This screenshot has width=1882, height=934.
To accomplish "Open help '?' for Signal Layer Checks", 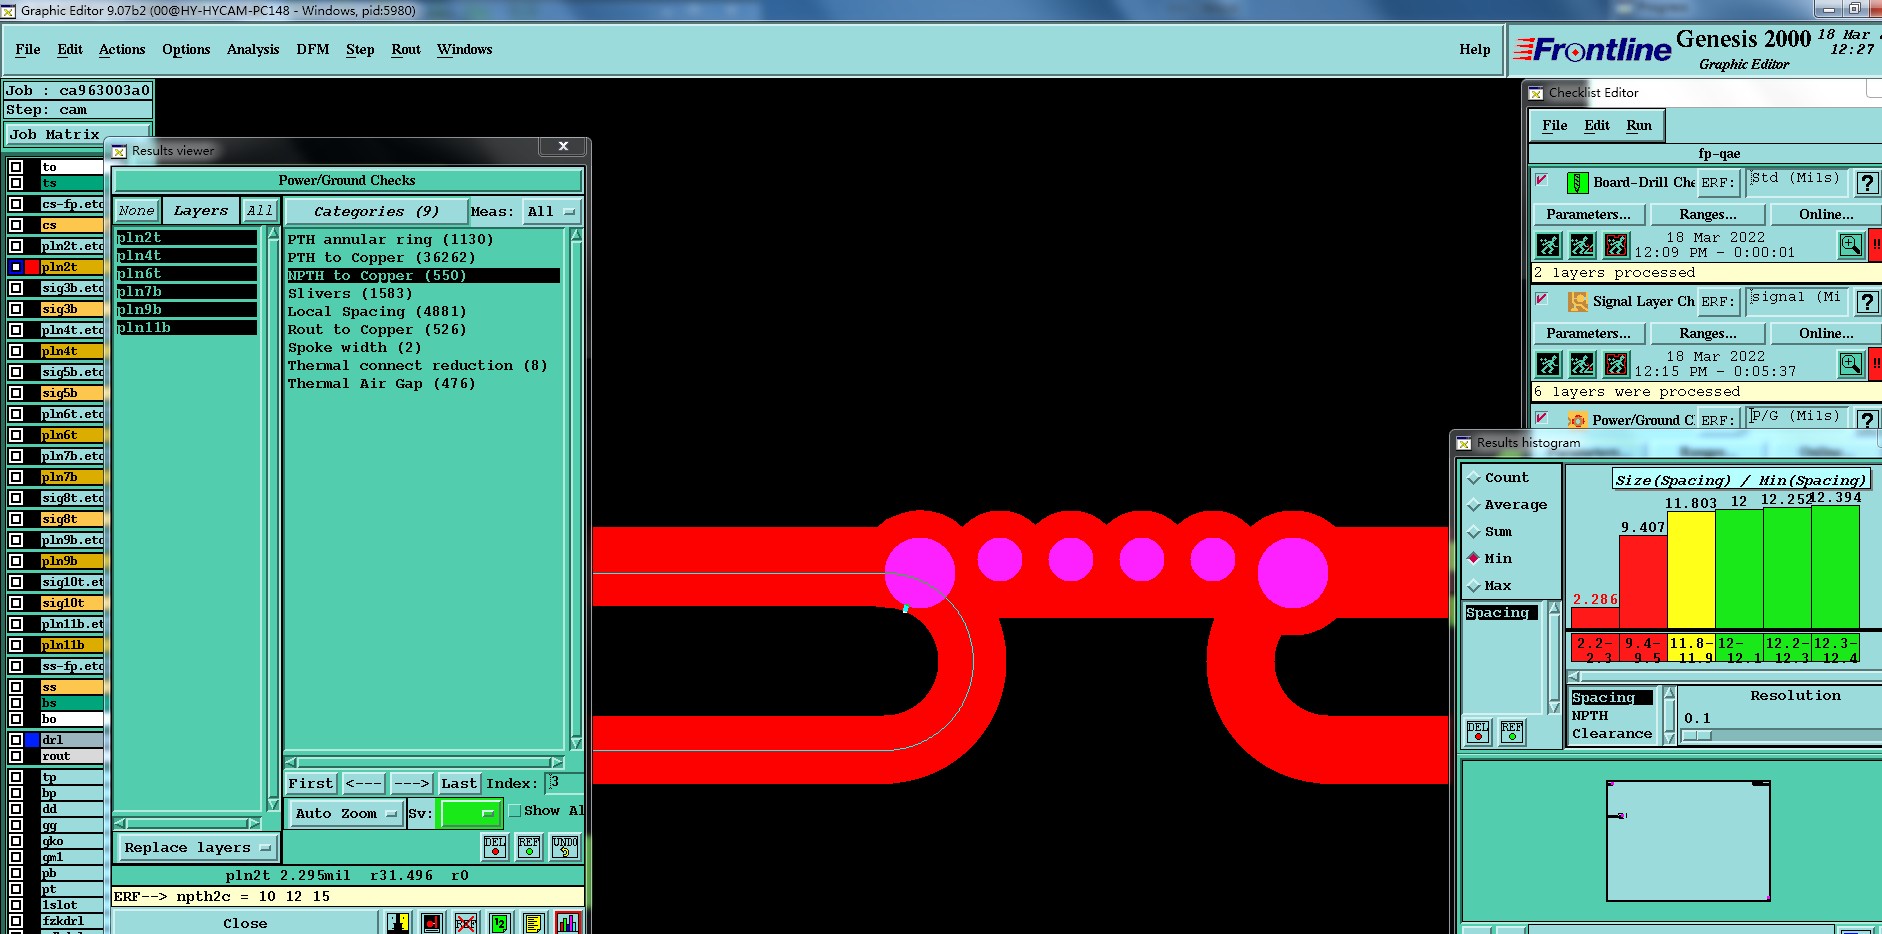I will pyautogui.click(x=1866, y=302).
